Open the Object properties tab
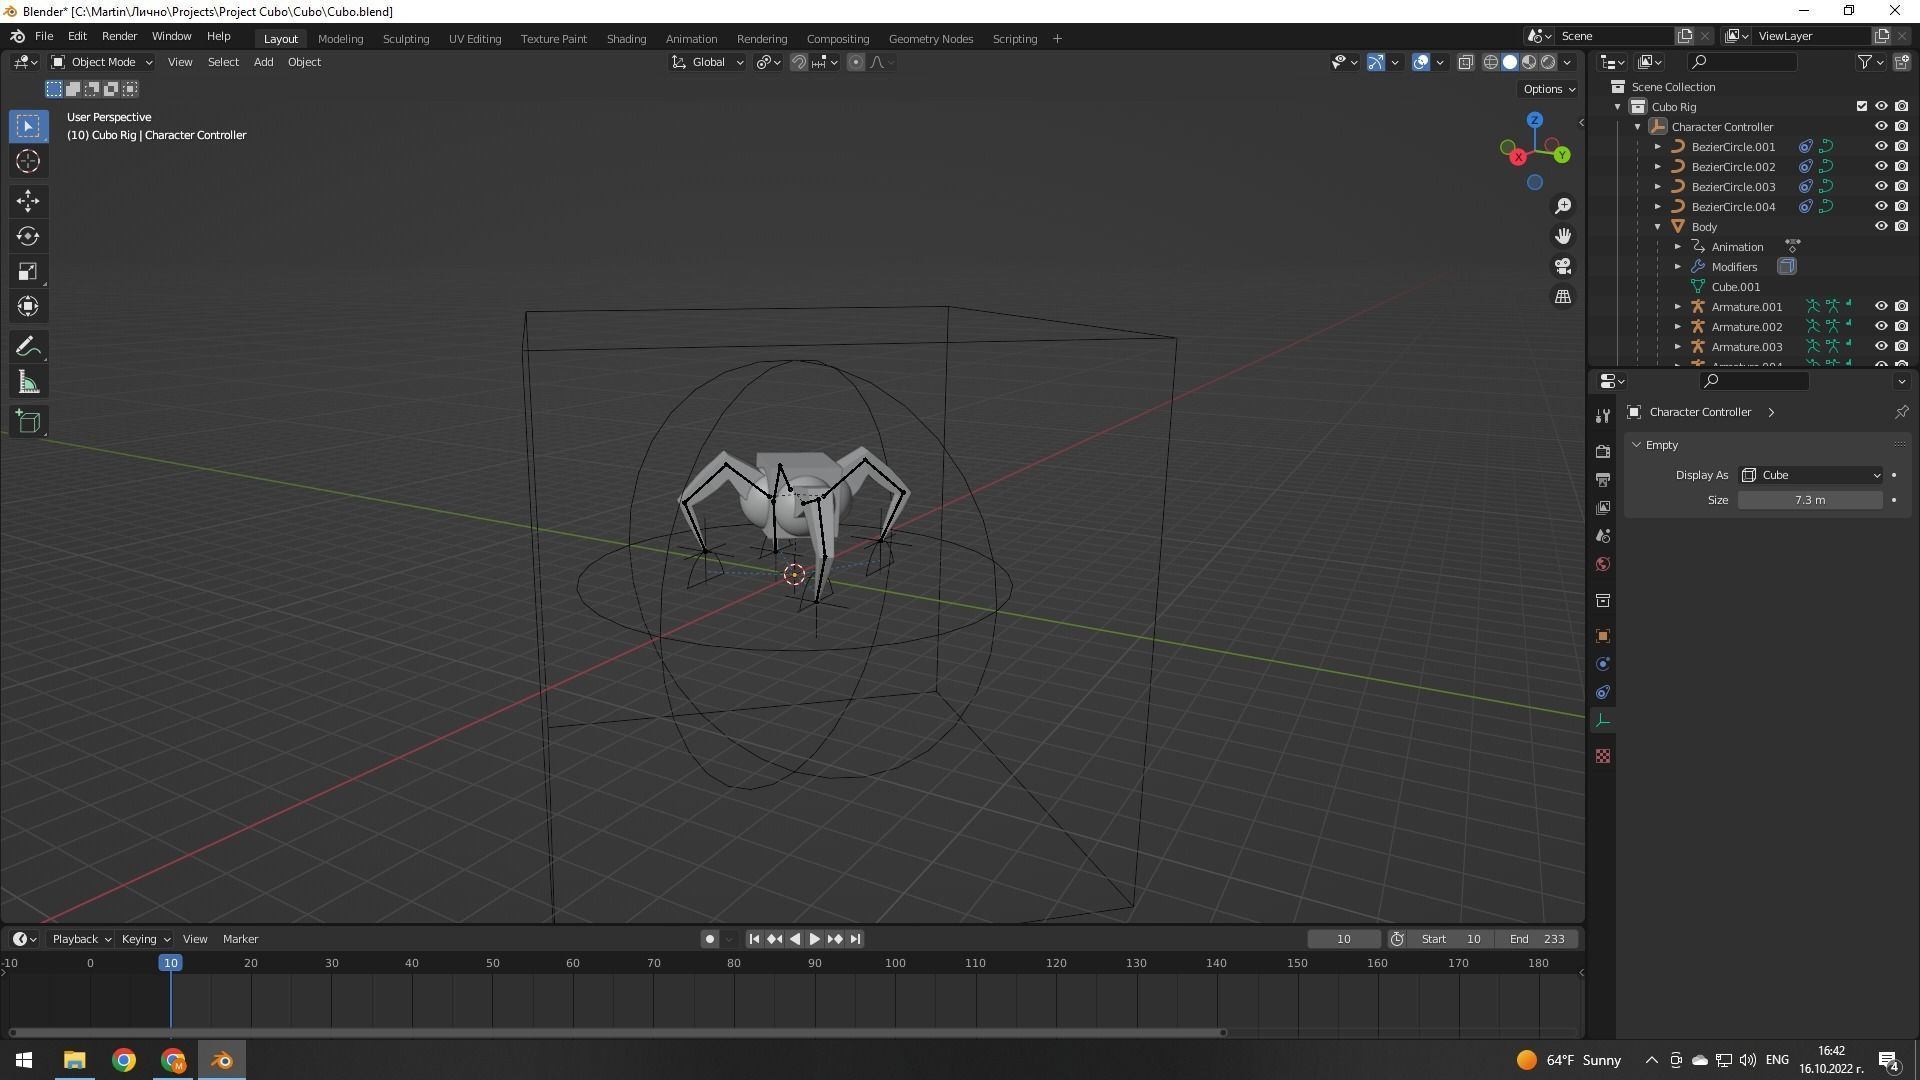1920x1080 pixels. click(1603, 636)
